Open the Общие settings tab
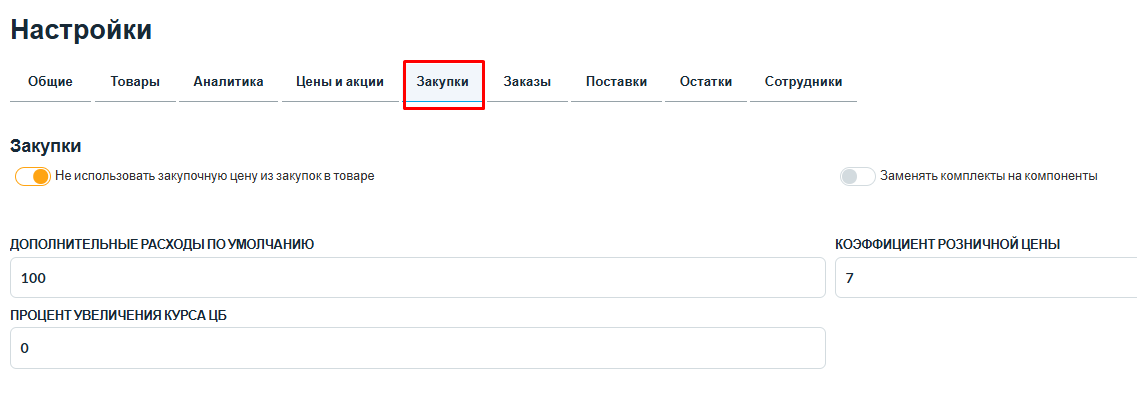 50,82
